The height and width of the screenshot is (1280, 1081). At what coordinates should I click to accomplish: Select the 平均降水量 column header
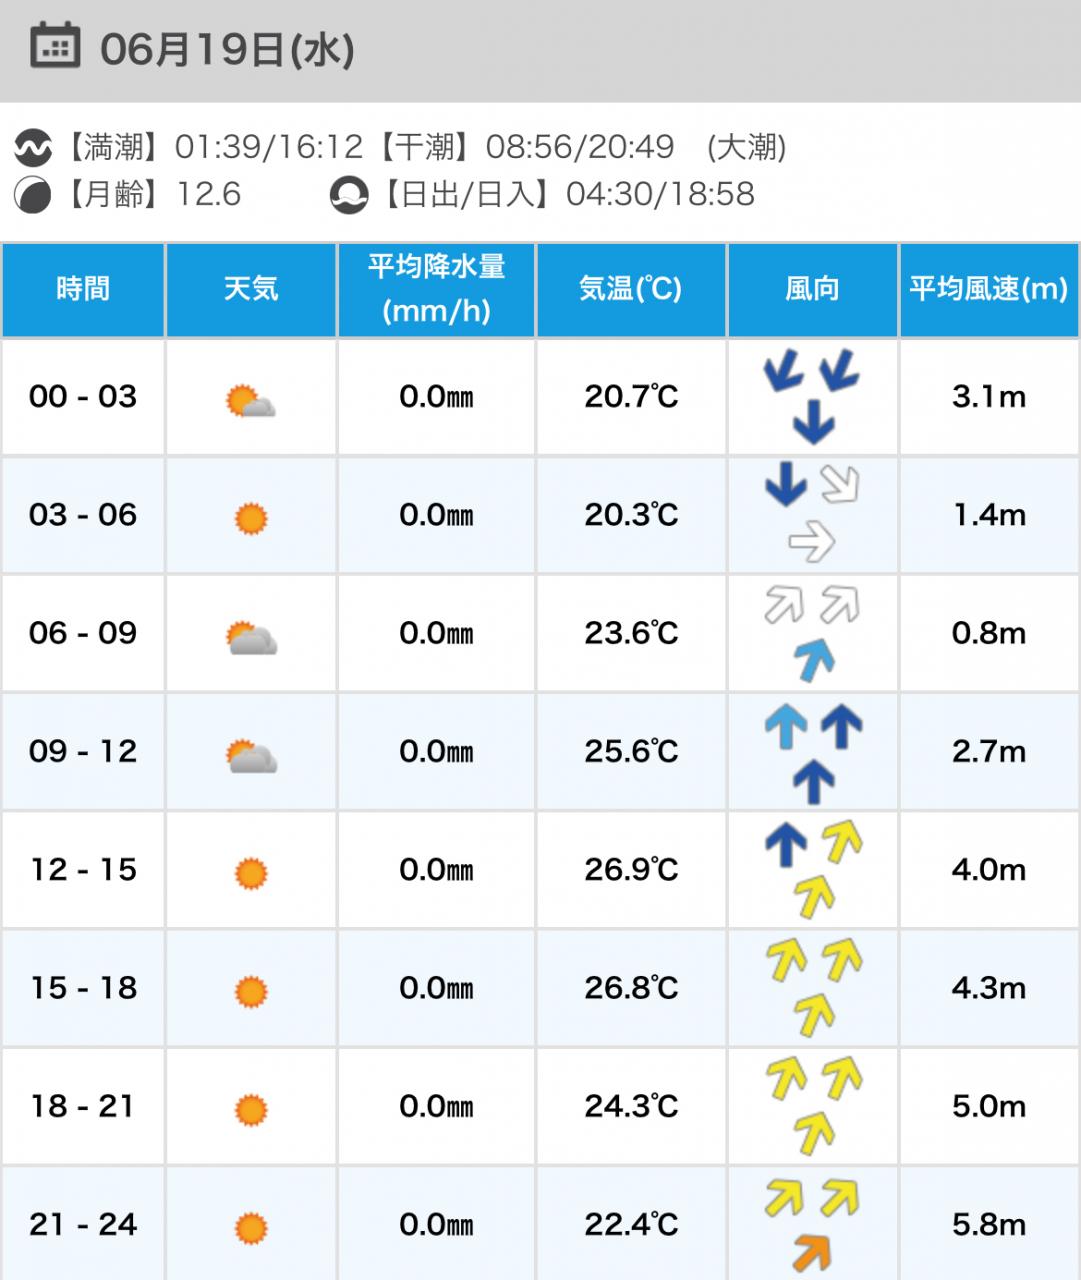(x=437, y=289)
